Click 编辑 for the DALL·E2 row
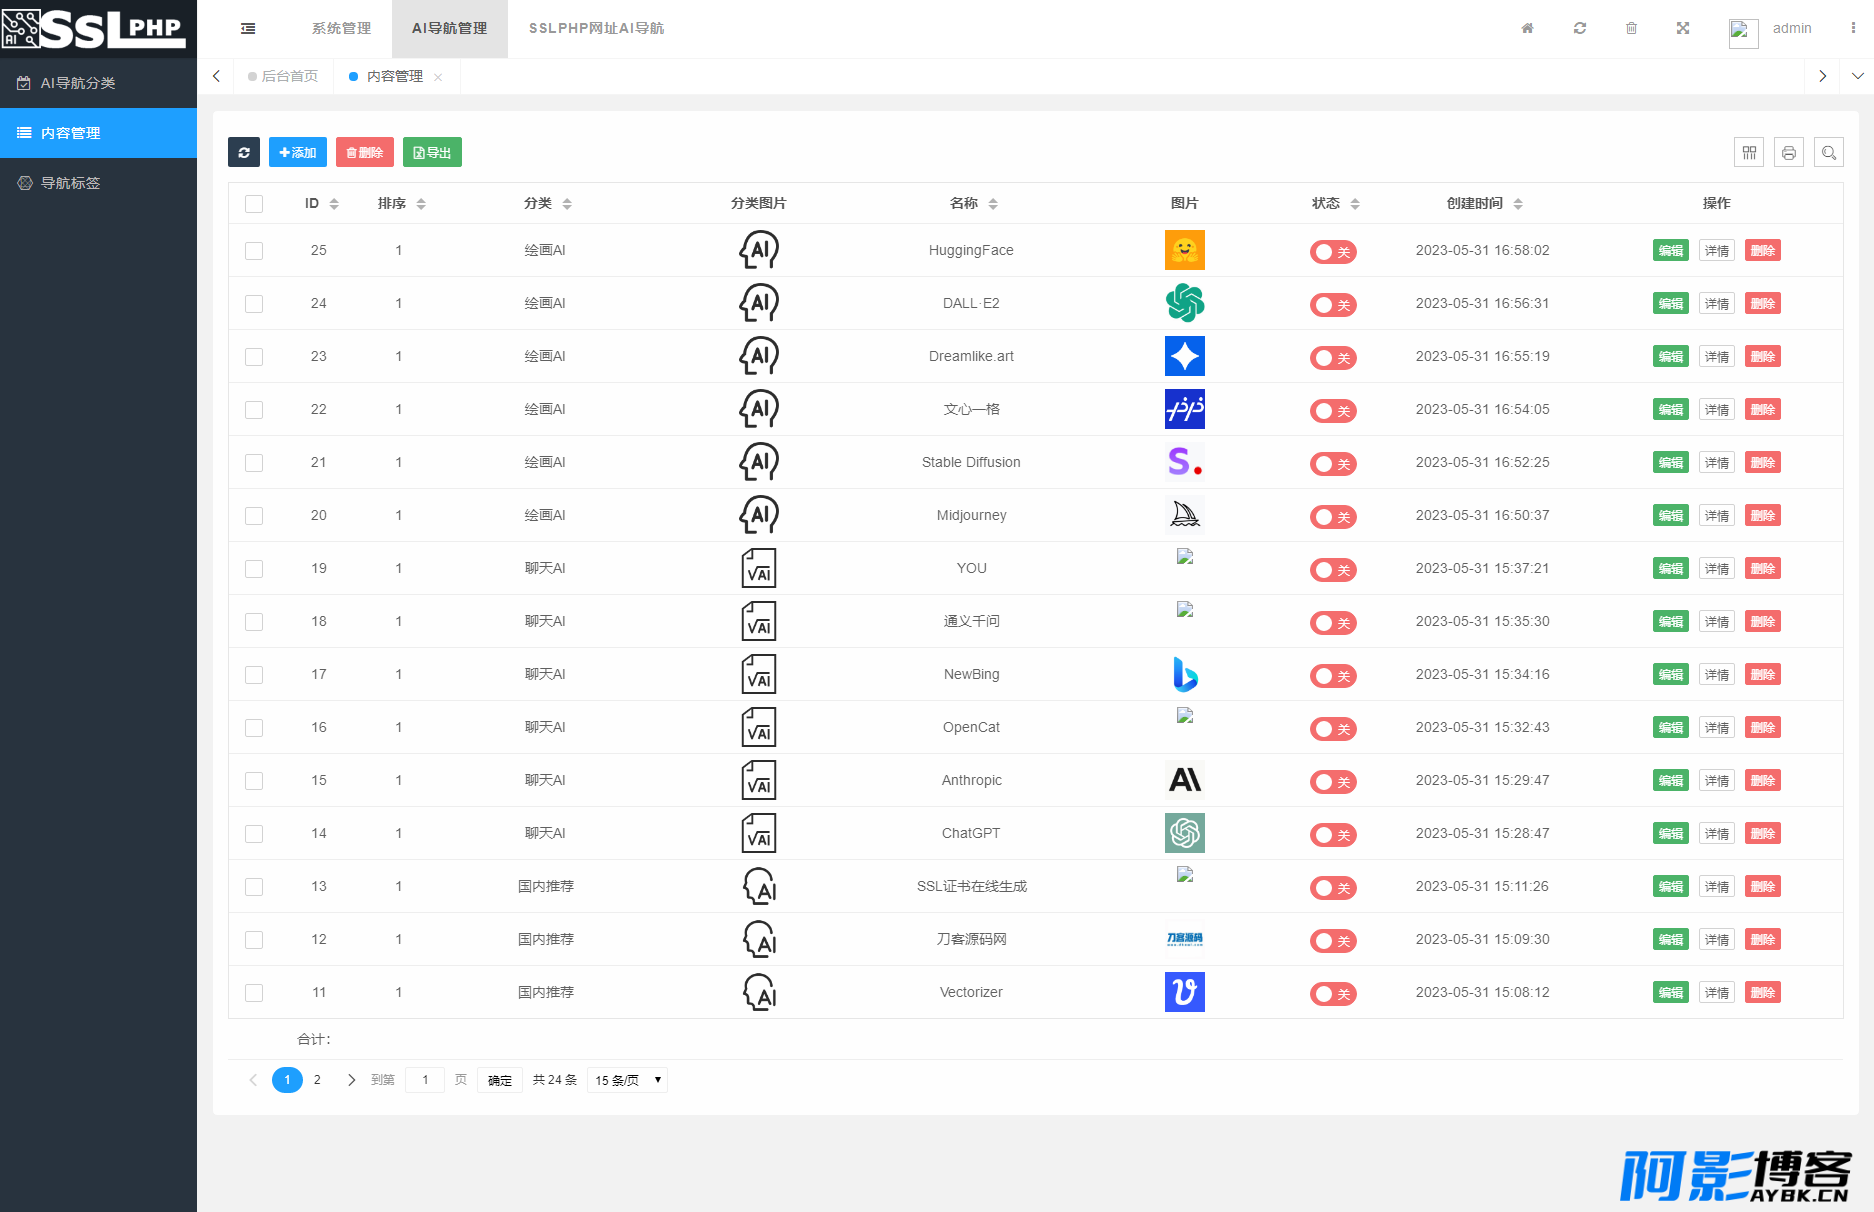Viewport: 1874px width, 1212px height. [1670, 304]
